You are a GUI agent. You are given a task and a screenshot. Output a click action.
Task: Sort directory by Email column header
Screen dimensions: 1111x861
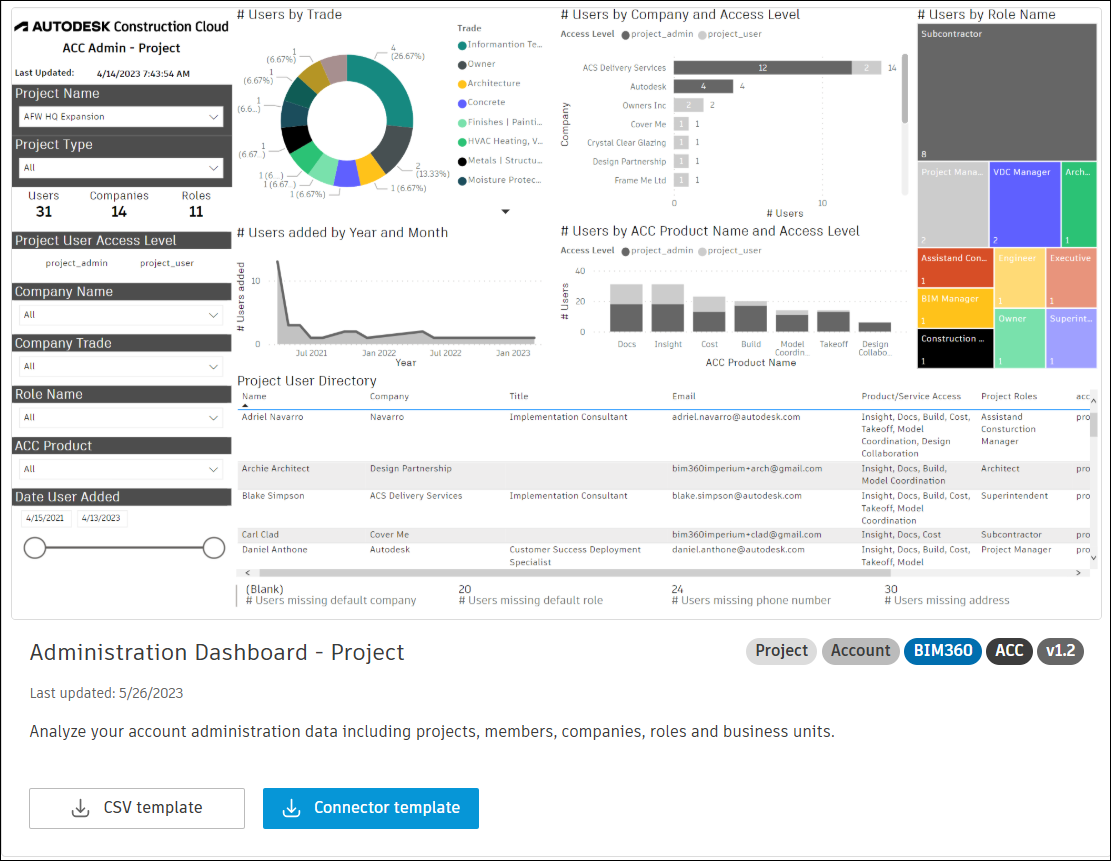pos(684,397)
